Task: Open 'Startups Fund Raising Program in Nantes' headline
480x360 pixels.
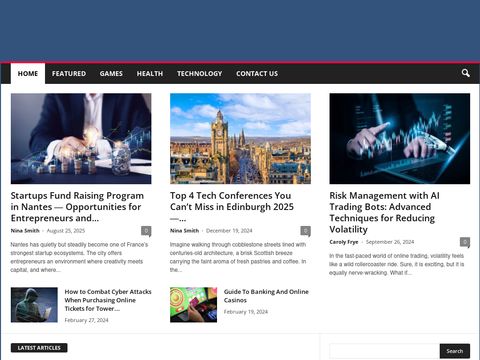Action: 77,207
